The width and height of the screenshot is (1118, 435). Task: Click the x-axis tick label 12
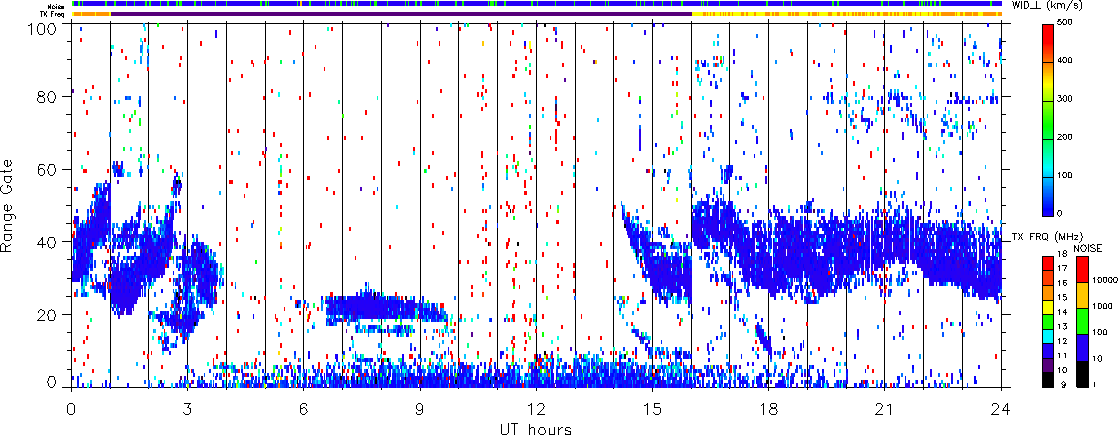pyautogui.click(x=536, y=409)
